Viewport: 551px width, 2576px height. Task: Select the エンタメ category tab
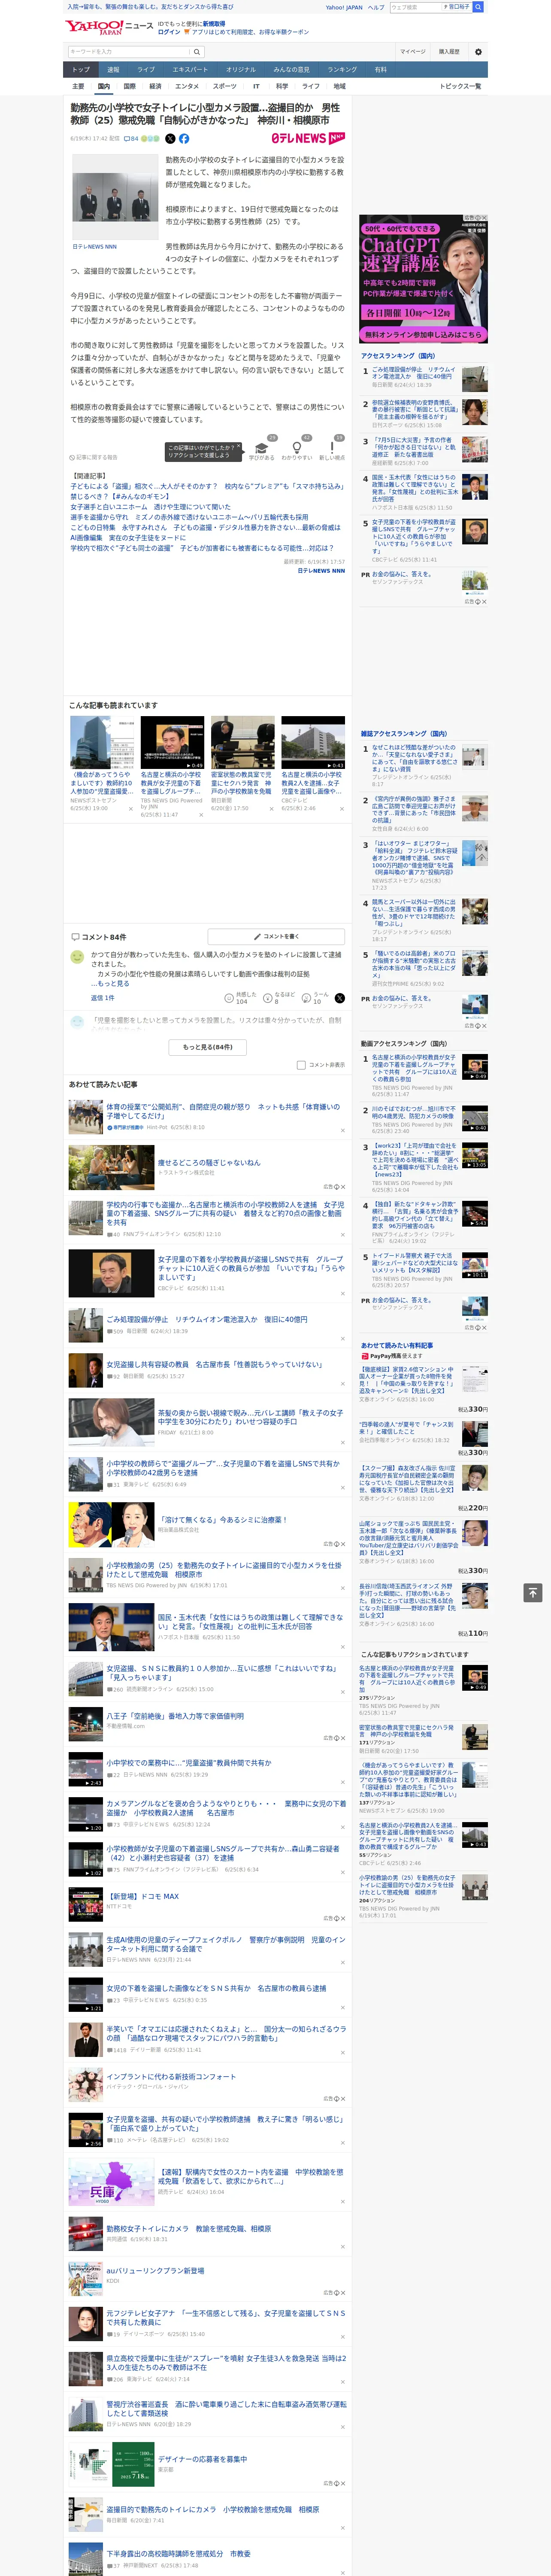coord(187,87)
